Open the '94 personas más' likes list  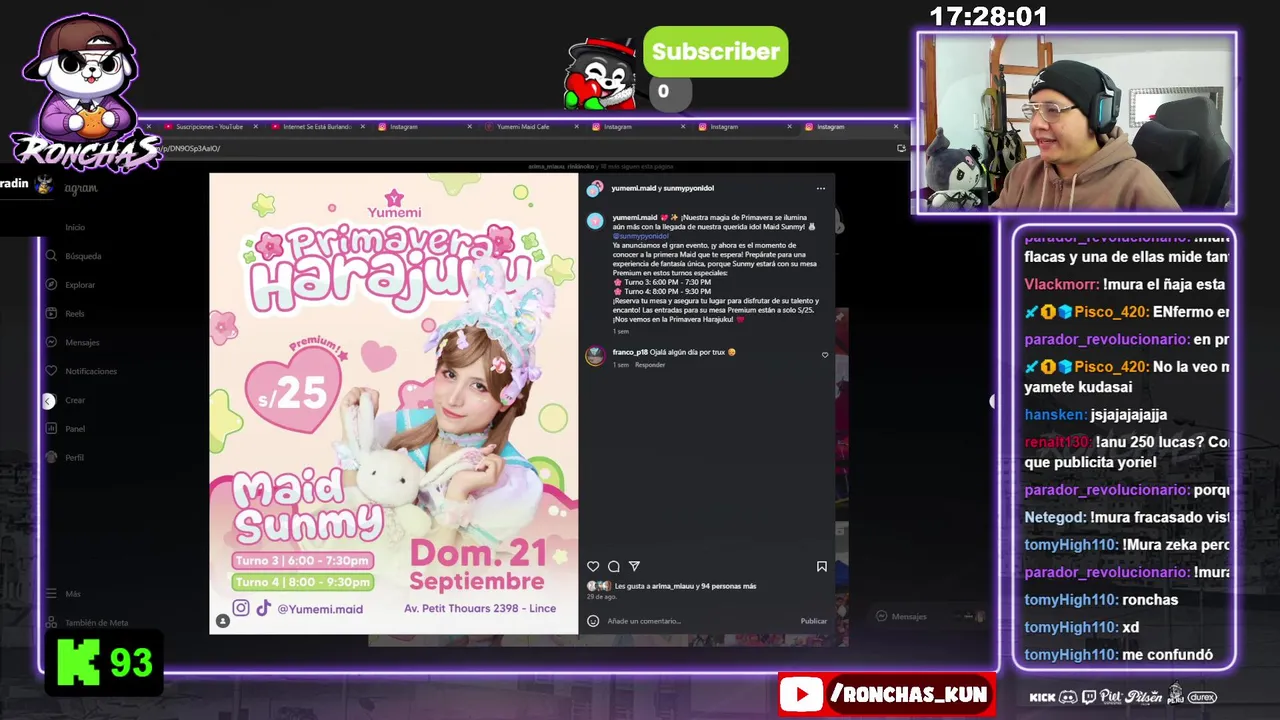click(x=729, y=586)
